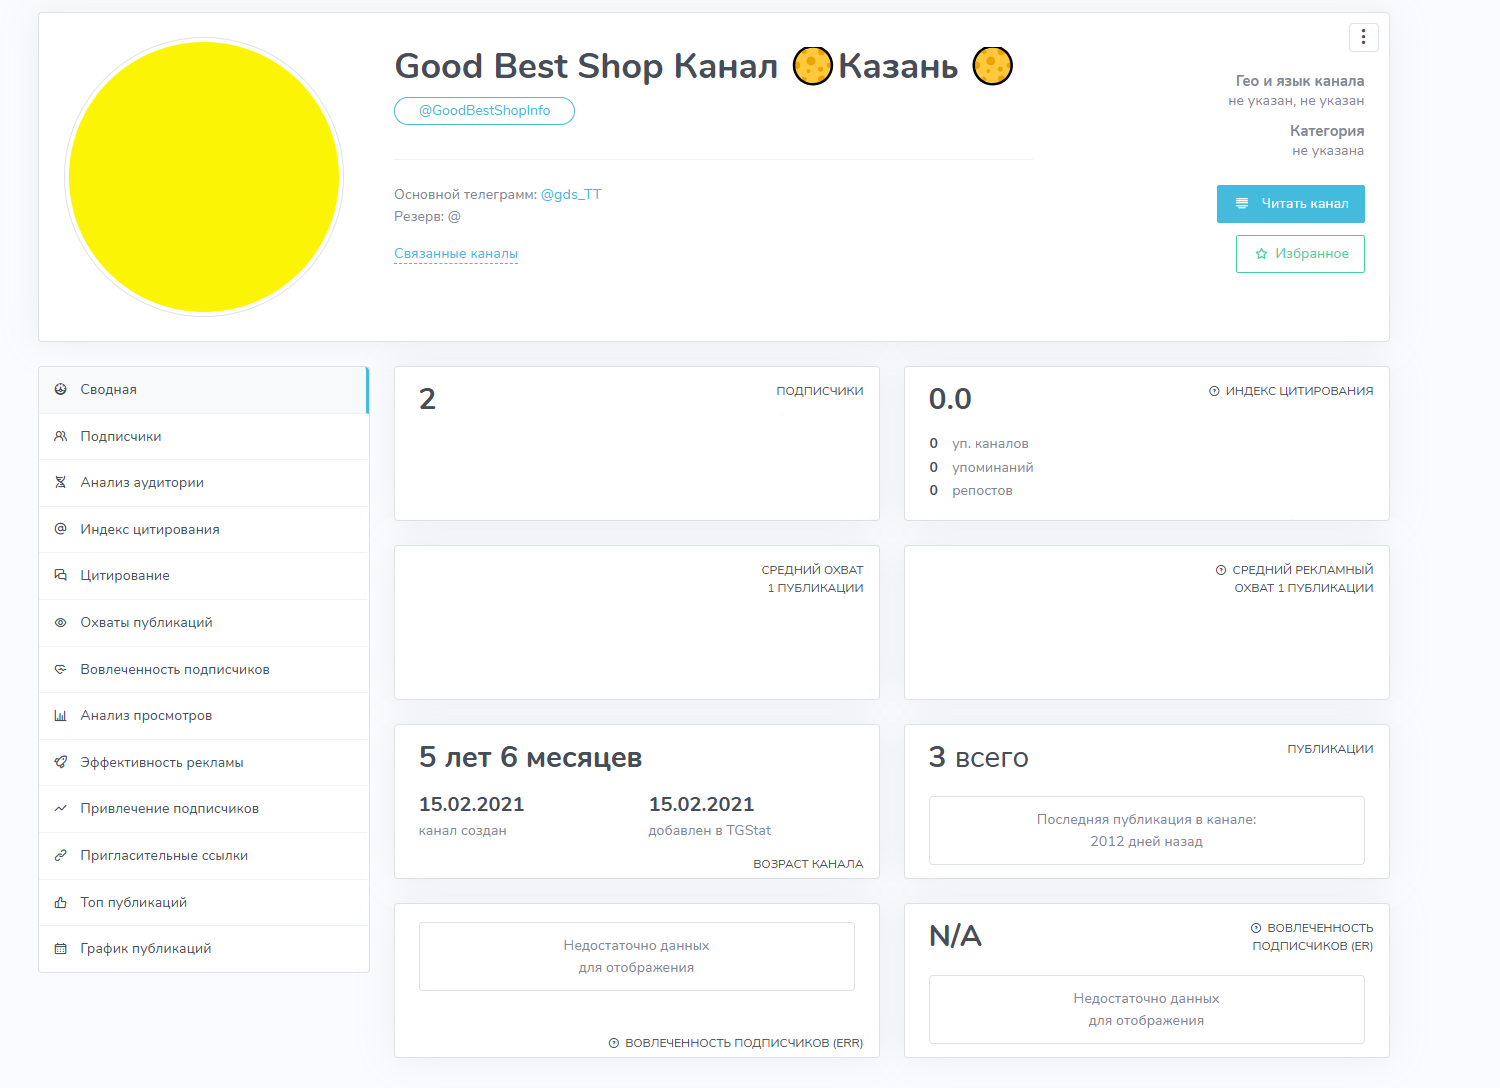This screenshot has height=1088, width=1500.
Task: Go to Индекс цитирования in sidebar
Action: 204,530
